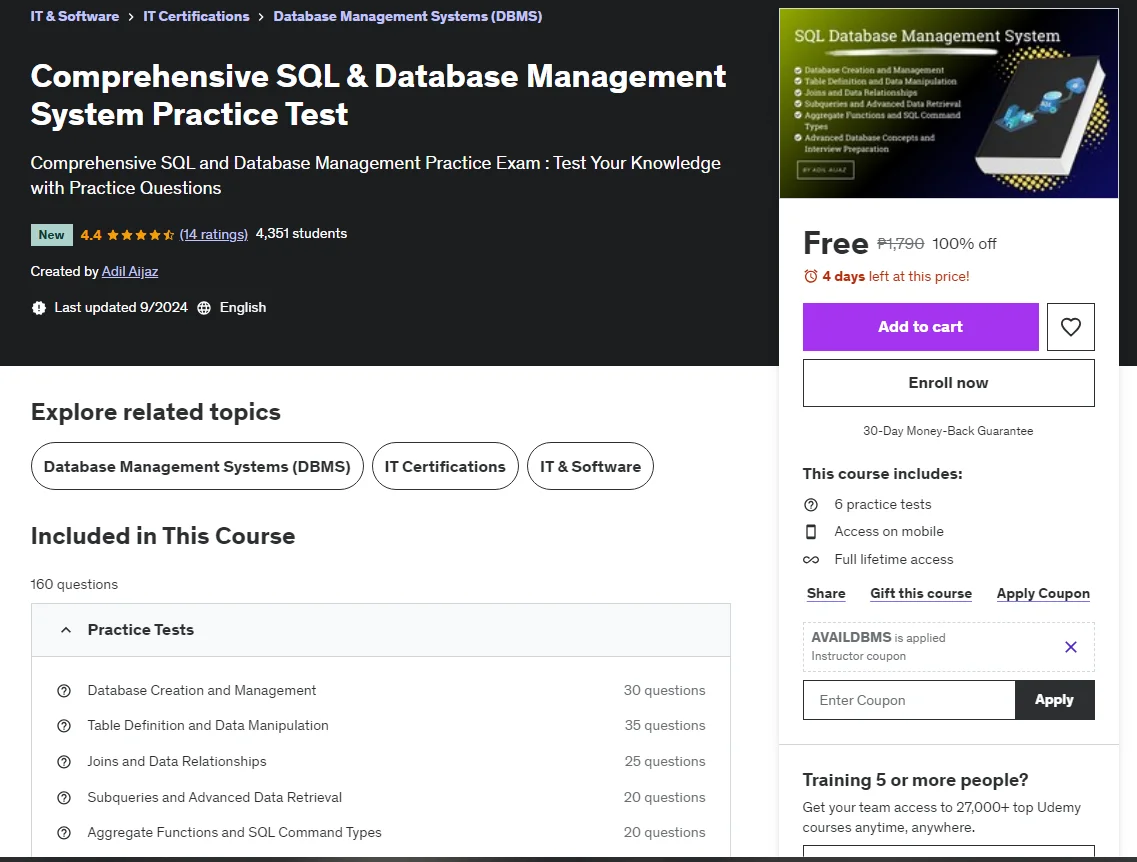
Task: Click the Database Creation and Management quiz icon
Action: click(64, 691)
